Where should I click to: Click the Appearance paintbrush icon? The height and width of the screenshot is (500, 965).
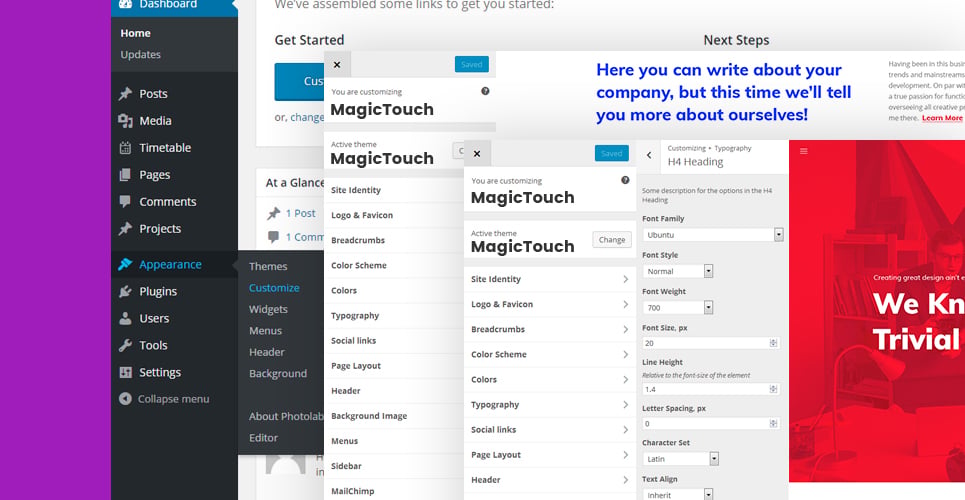coord(126,264)
